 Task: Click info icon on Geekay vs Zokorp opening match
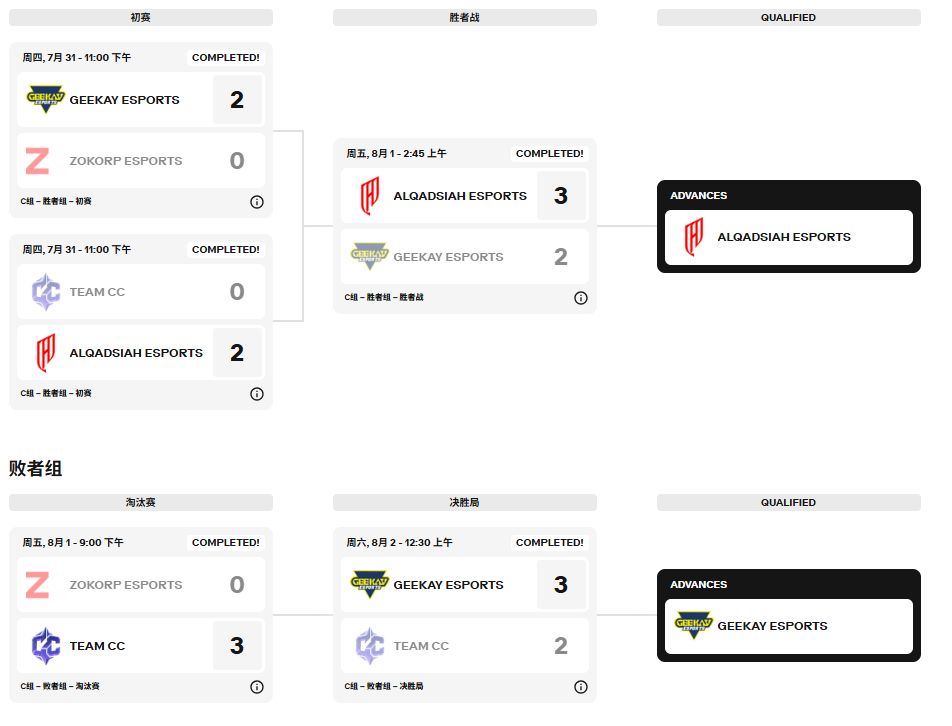(x=257, y=202)
